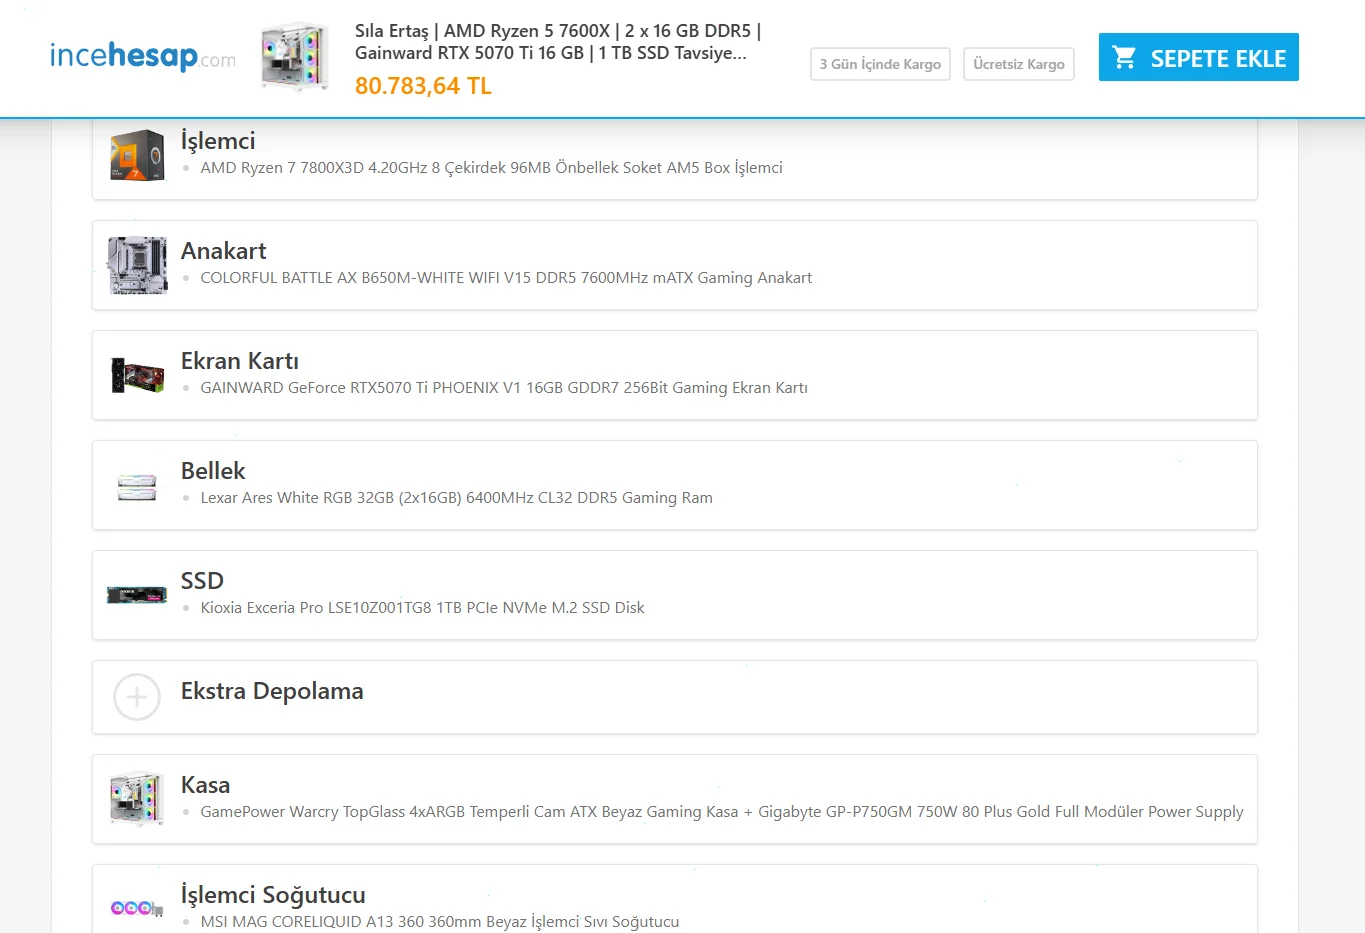Select the İşlemci heading

tap(218, 141)
